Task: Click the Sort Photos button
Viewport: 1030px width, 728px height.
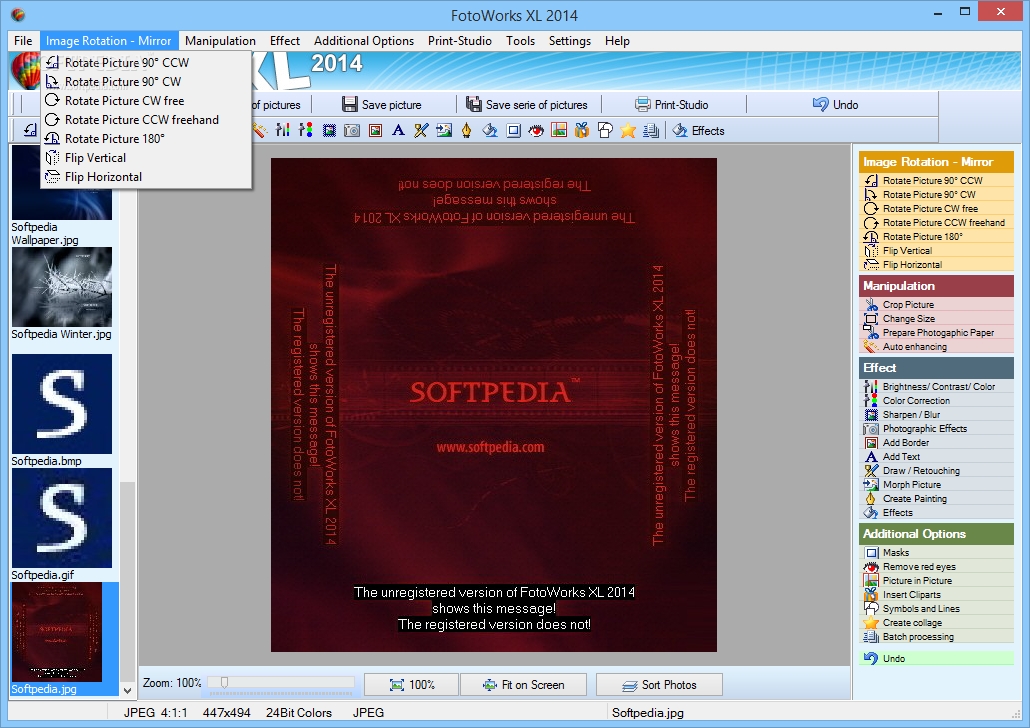Action: tap(659, 685)
